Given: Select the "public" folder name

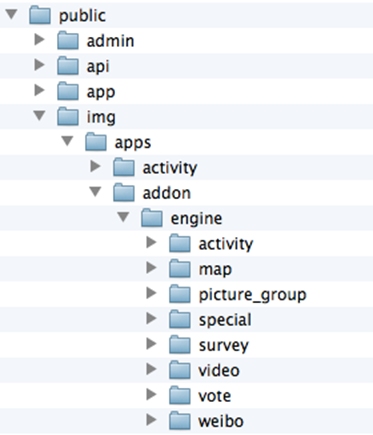Looking at the screenshot, I should coord(82,16).
